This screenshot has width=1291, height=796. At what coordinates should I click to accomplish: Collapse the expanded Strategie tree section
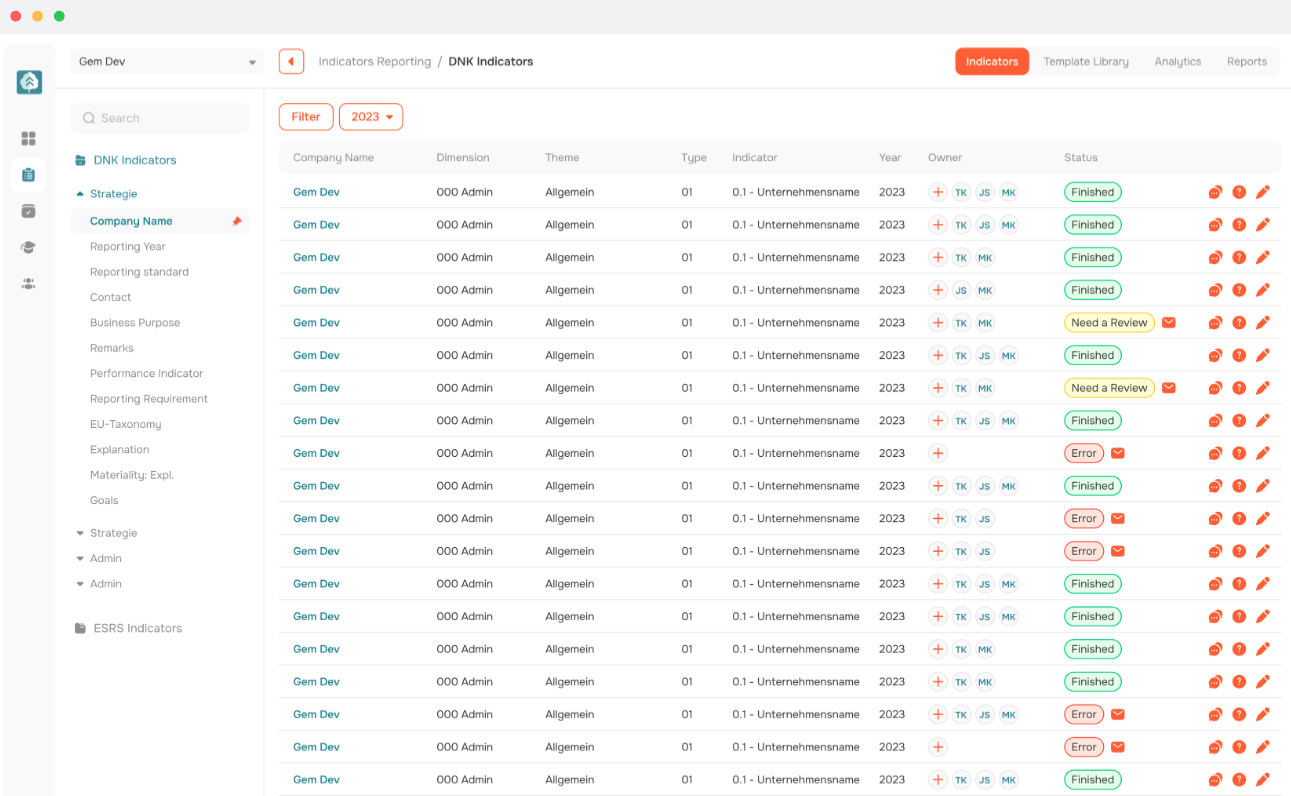[80, 194]
